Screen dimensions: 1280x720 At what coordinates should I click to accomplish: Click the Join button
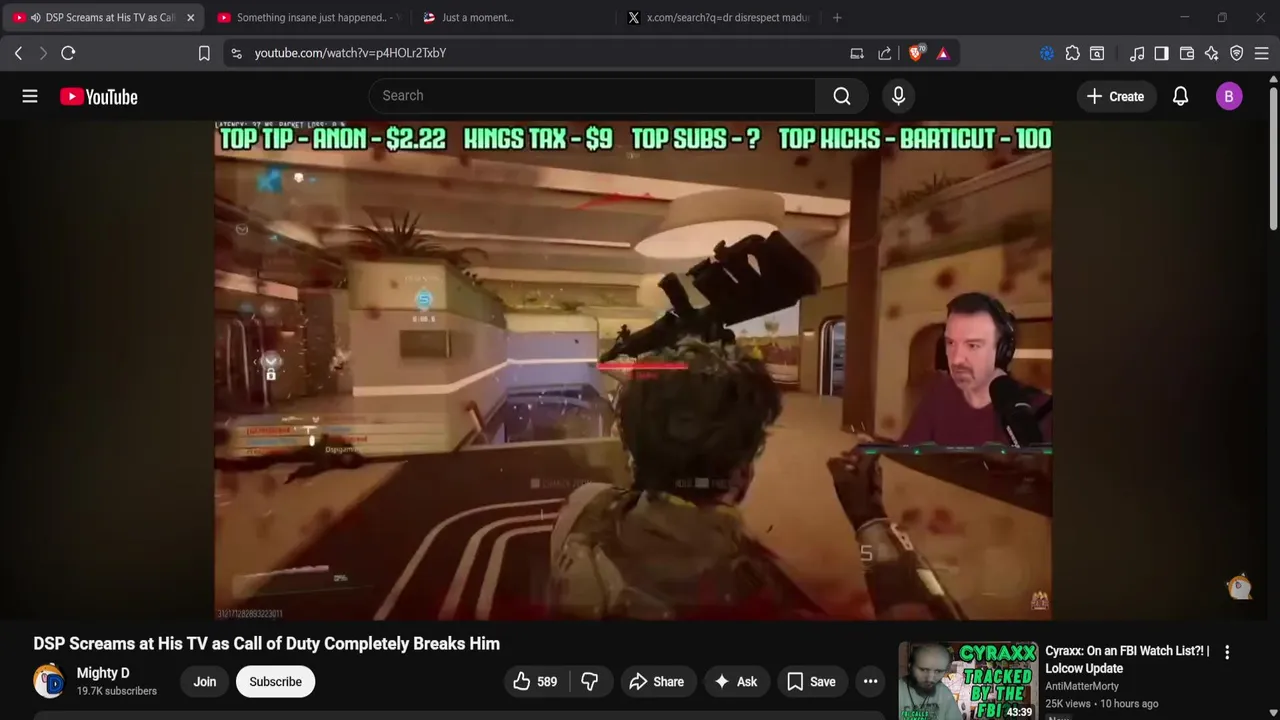tap(205, 682)
